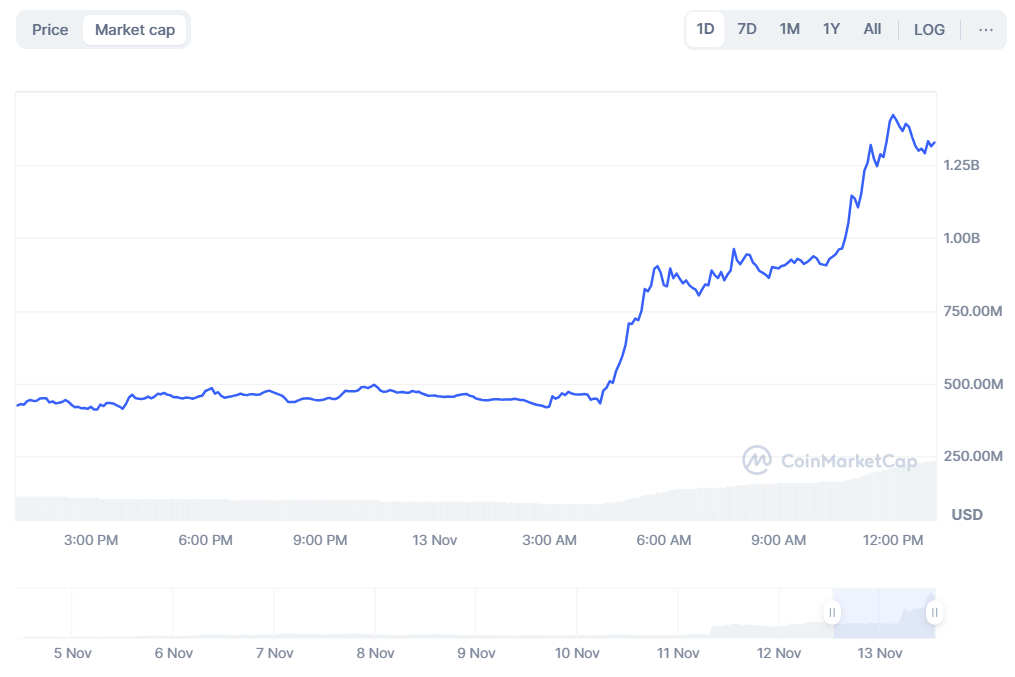Click the CoinMarketCap logo watermark
Screen dimensions: 1015x677
(816, 460)
